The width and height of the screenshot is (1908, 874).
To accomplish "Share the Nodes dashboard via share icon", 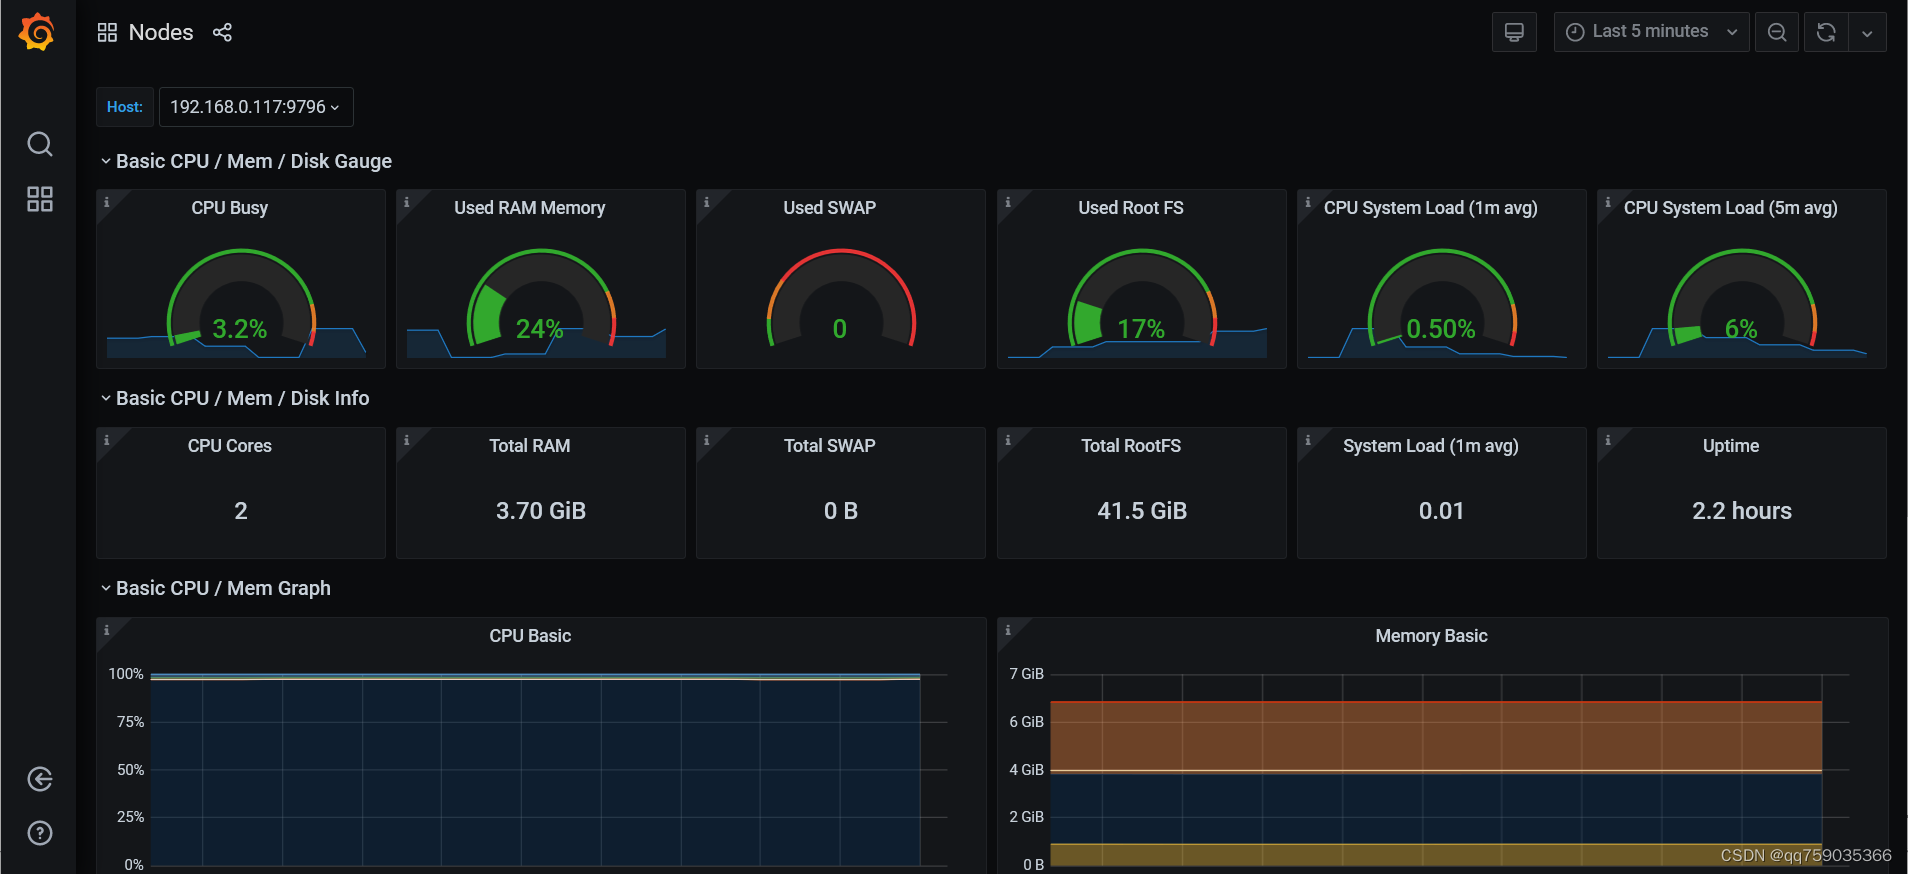I will 222,32.
